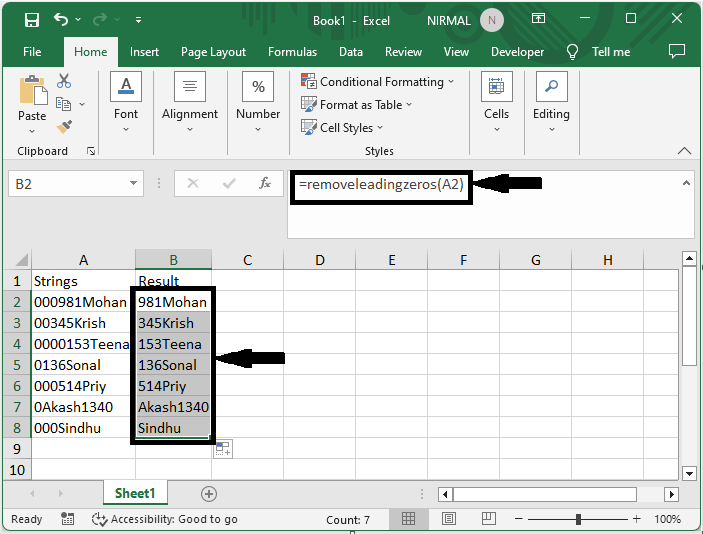This screenshot has height=534, width=703.
Task: Click the Paste clipboard icon
Action: [32, 90]
